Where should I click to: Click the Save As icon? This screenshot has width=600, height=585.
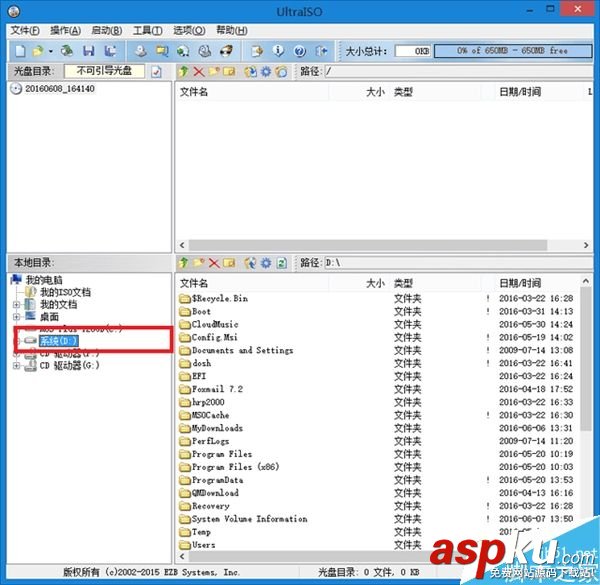pyautogui.click(x=111, y=51)
